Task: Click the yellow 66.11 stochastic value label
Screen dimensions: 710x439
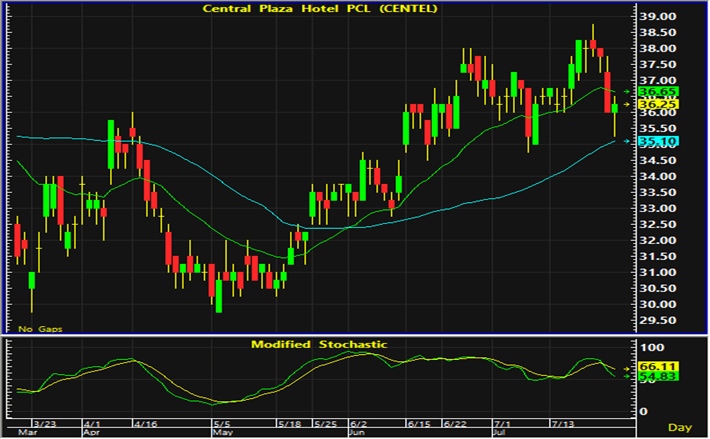Action: click(x=657, y=367)
